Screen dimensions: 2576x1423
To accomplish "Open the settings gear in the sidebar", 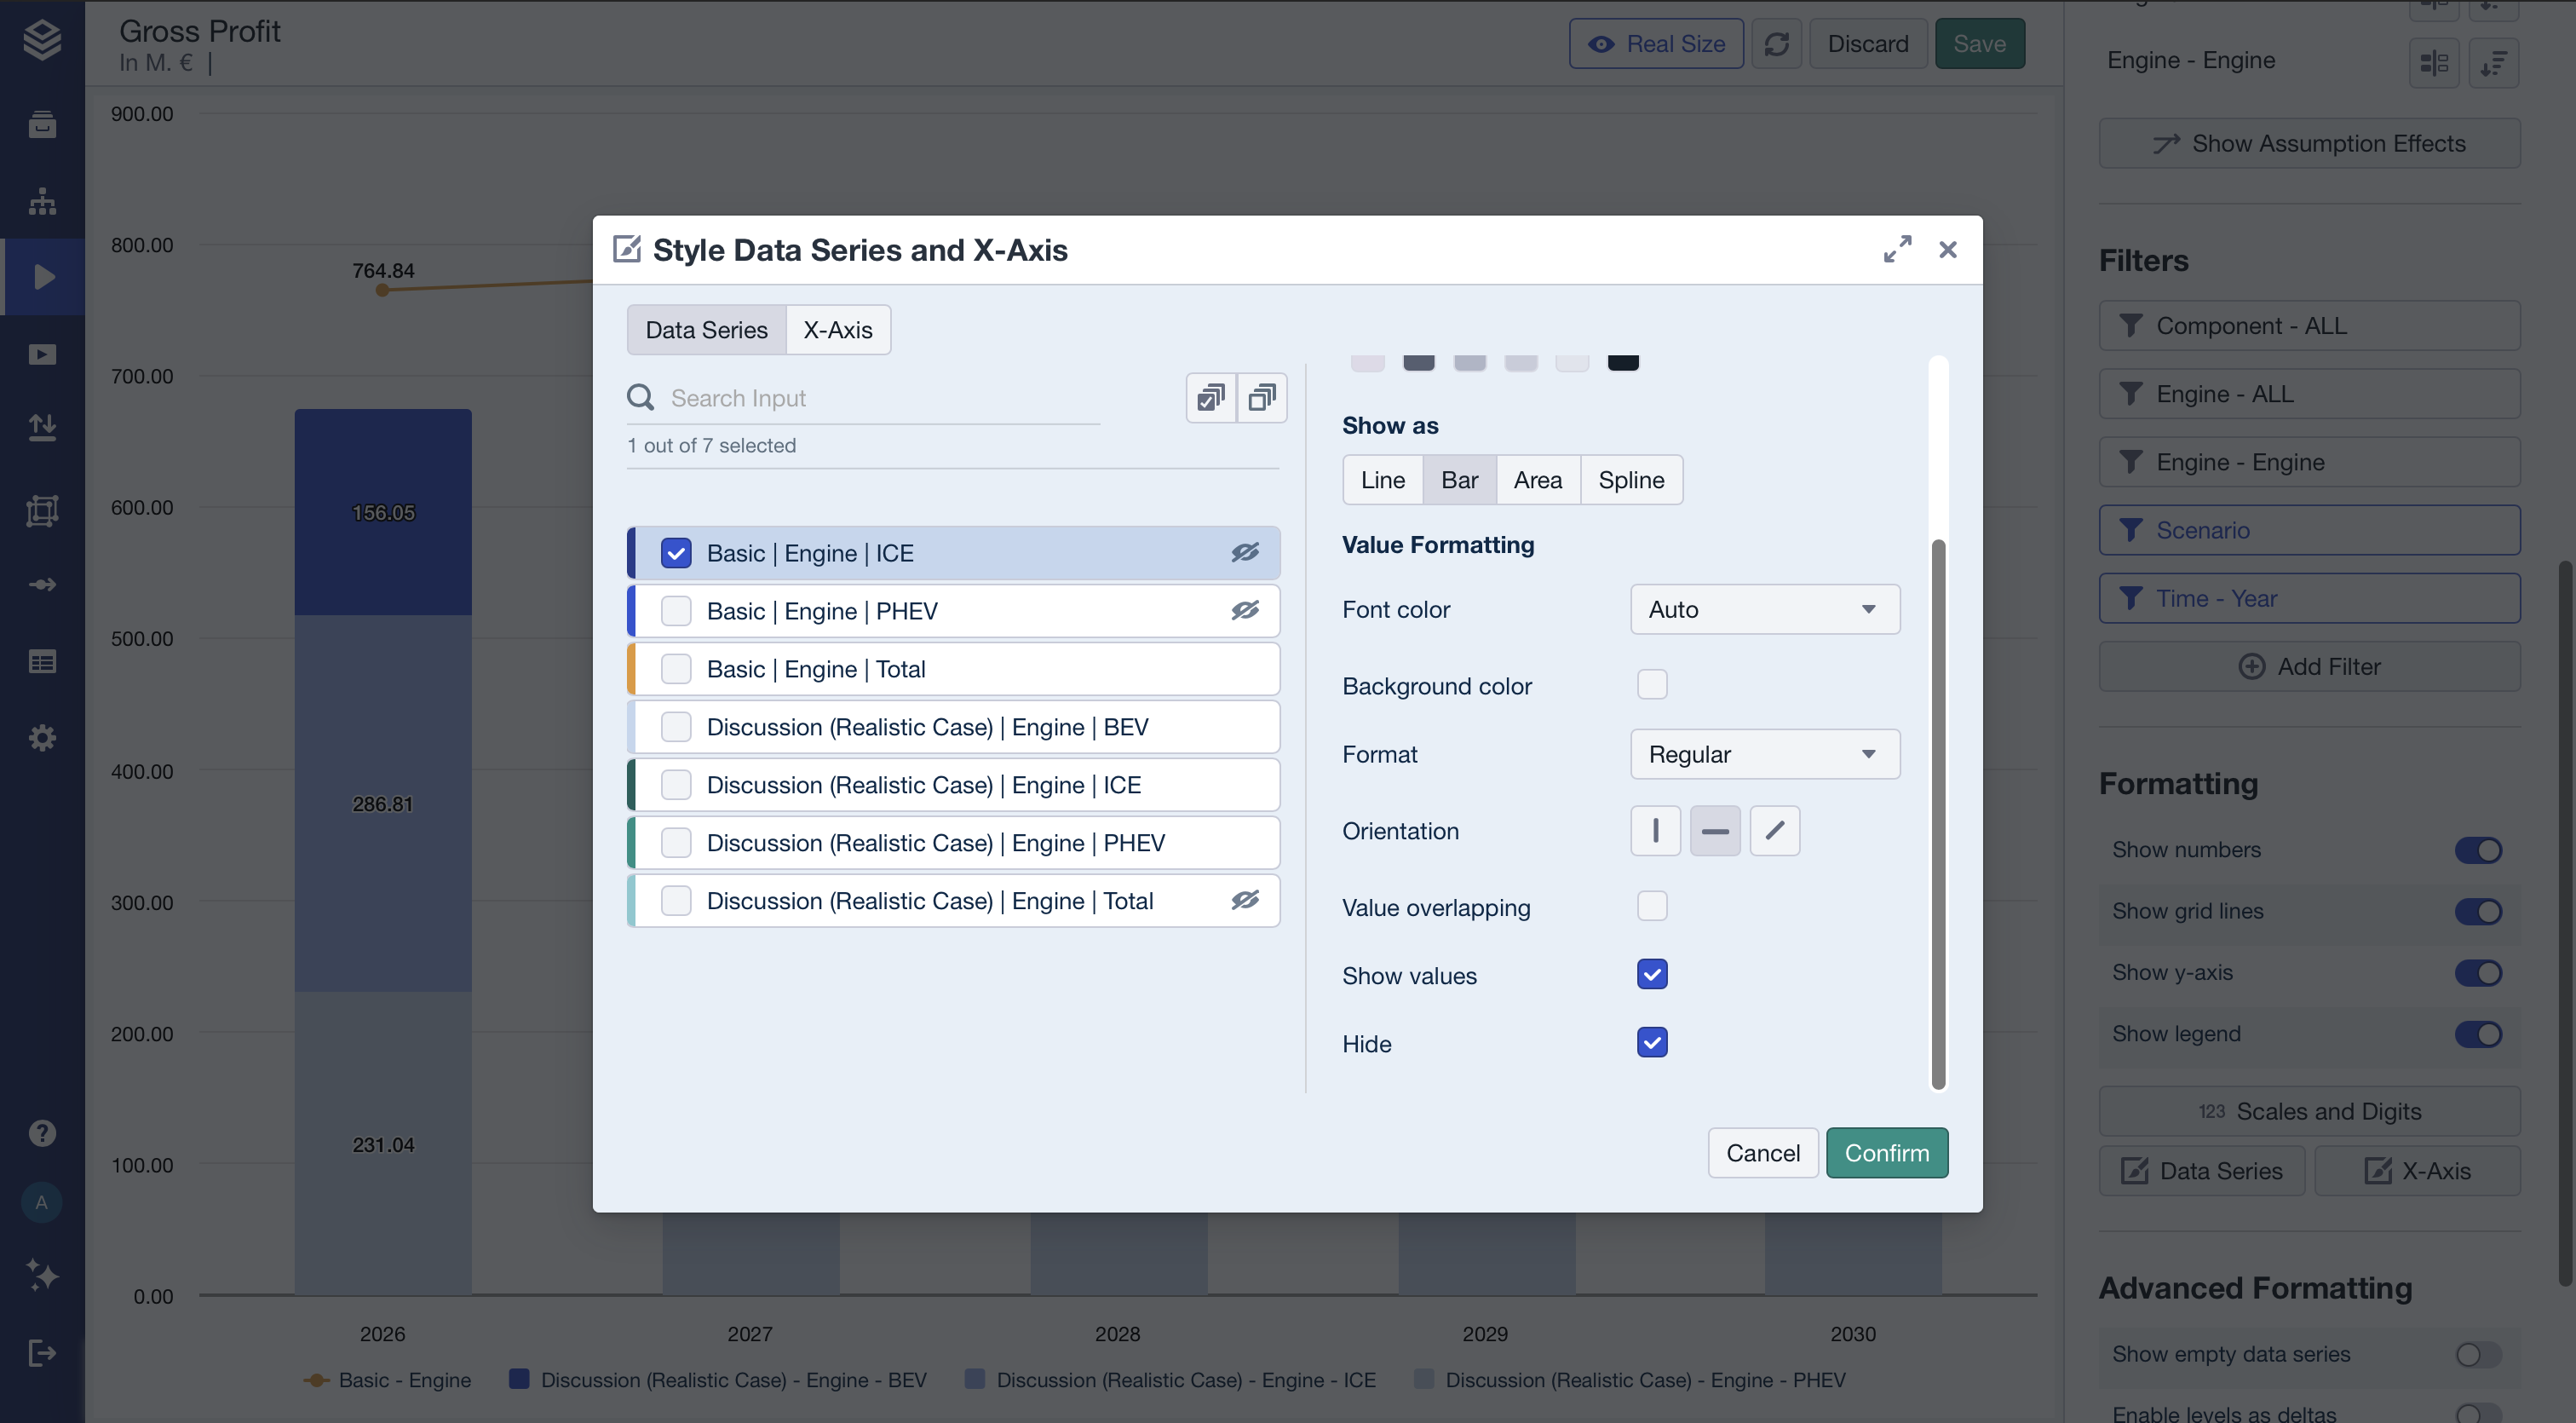I will (x=43, y=737).
